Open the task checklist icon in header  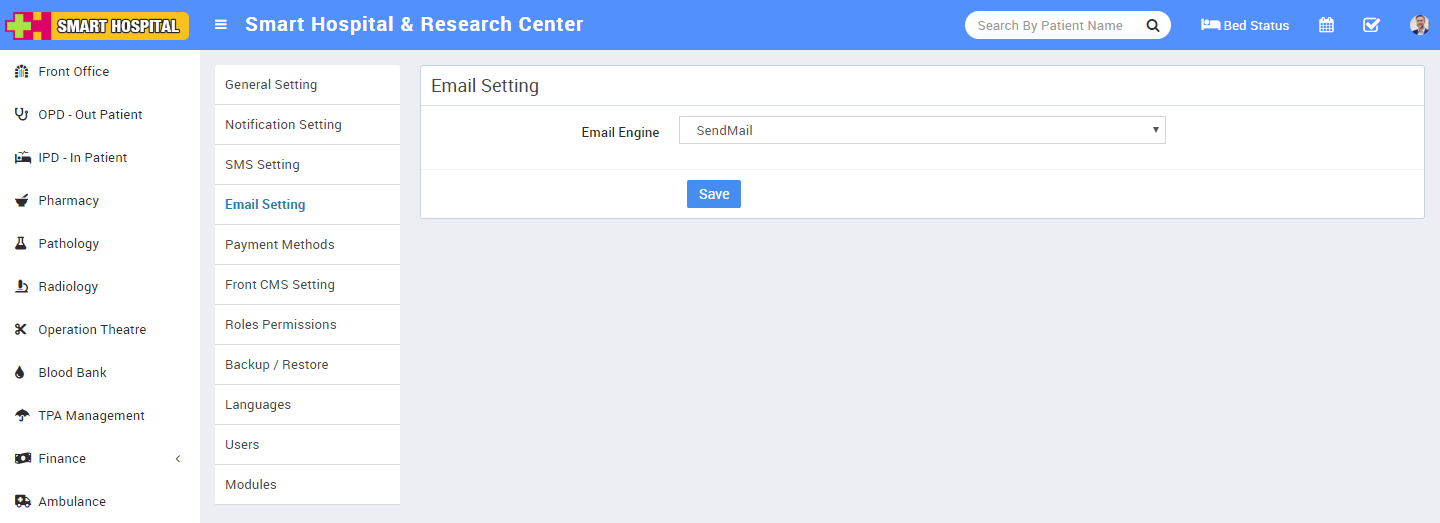(1371, 25)
